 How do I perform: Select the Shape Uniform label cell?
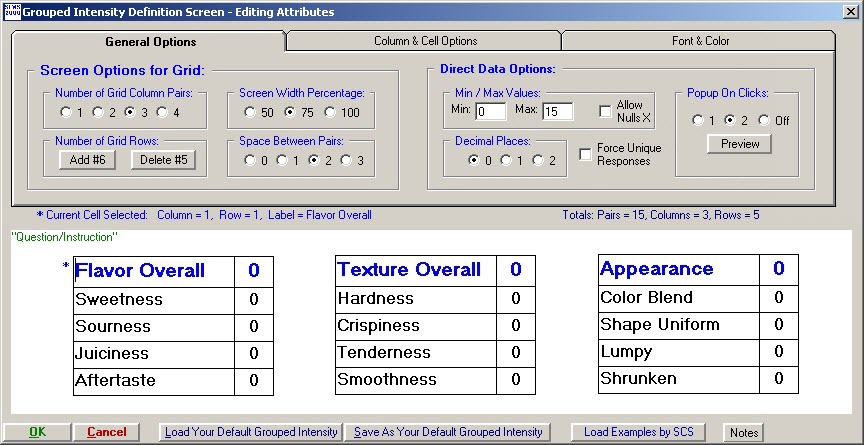[679, 325]
